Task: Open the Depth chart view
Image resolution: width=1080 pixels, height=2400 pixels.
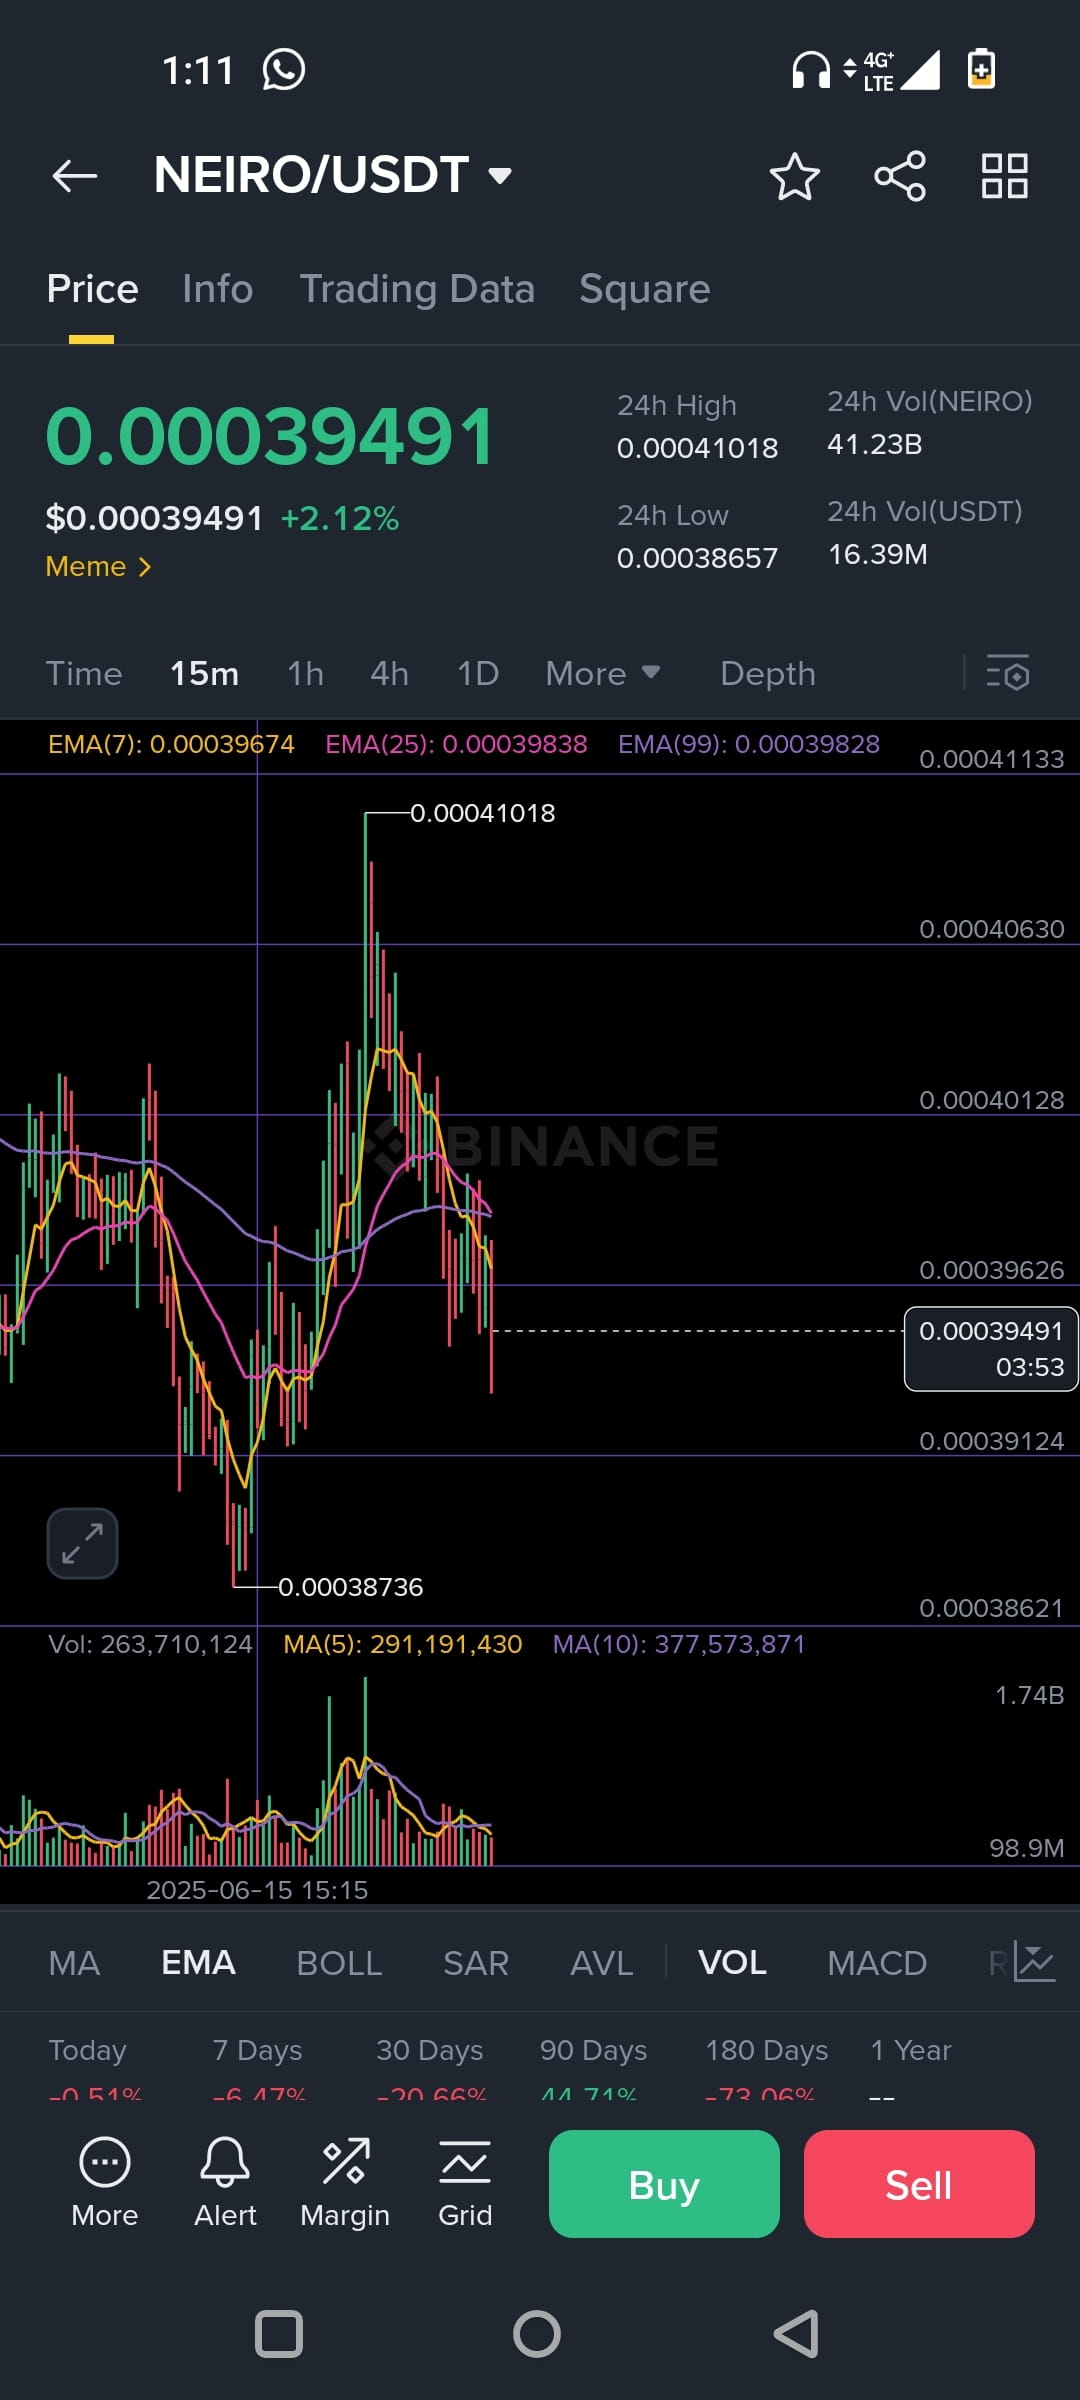Action: pos(768,673)
